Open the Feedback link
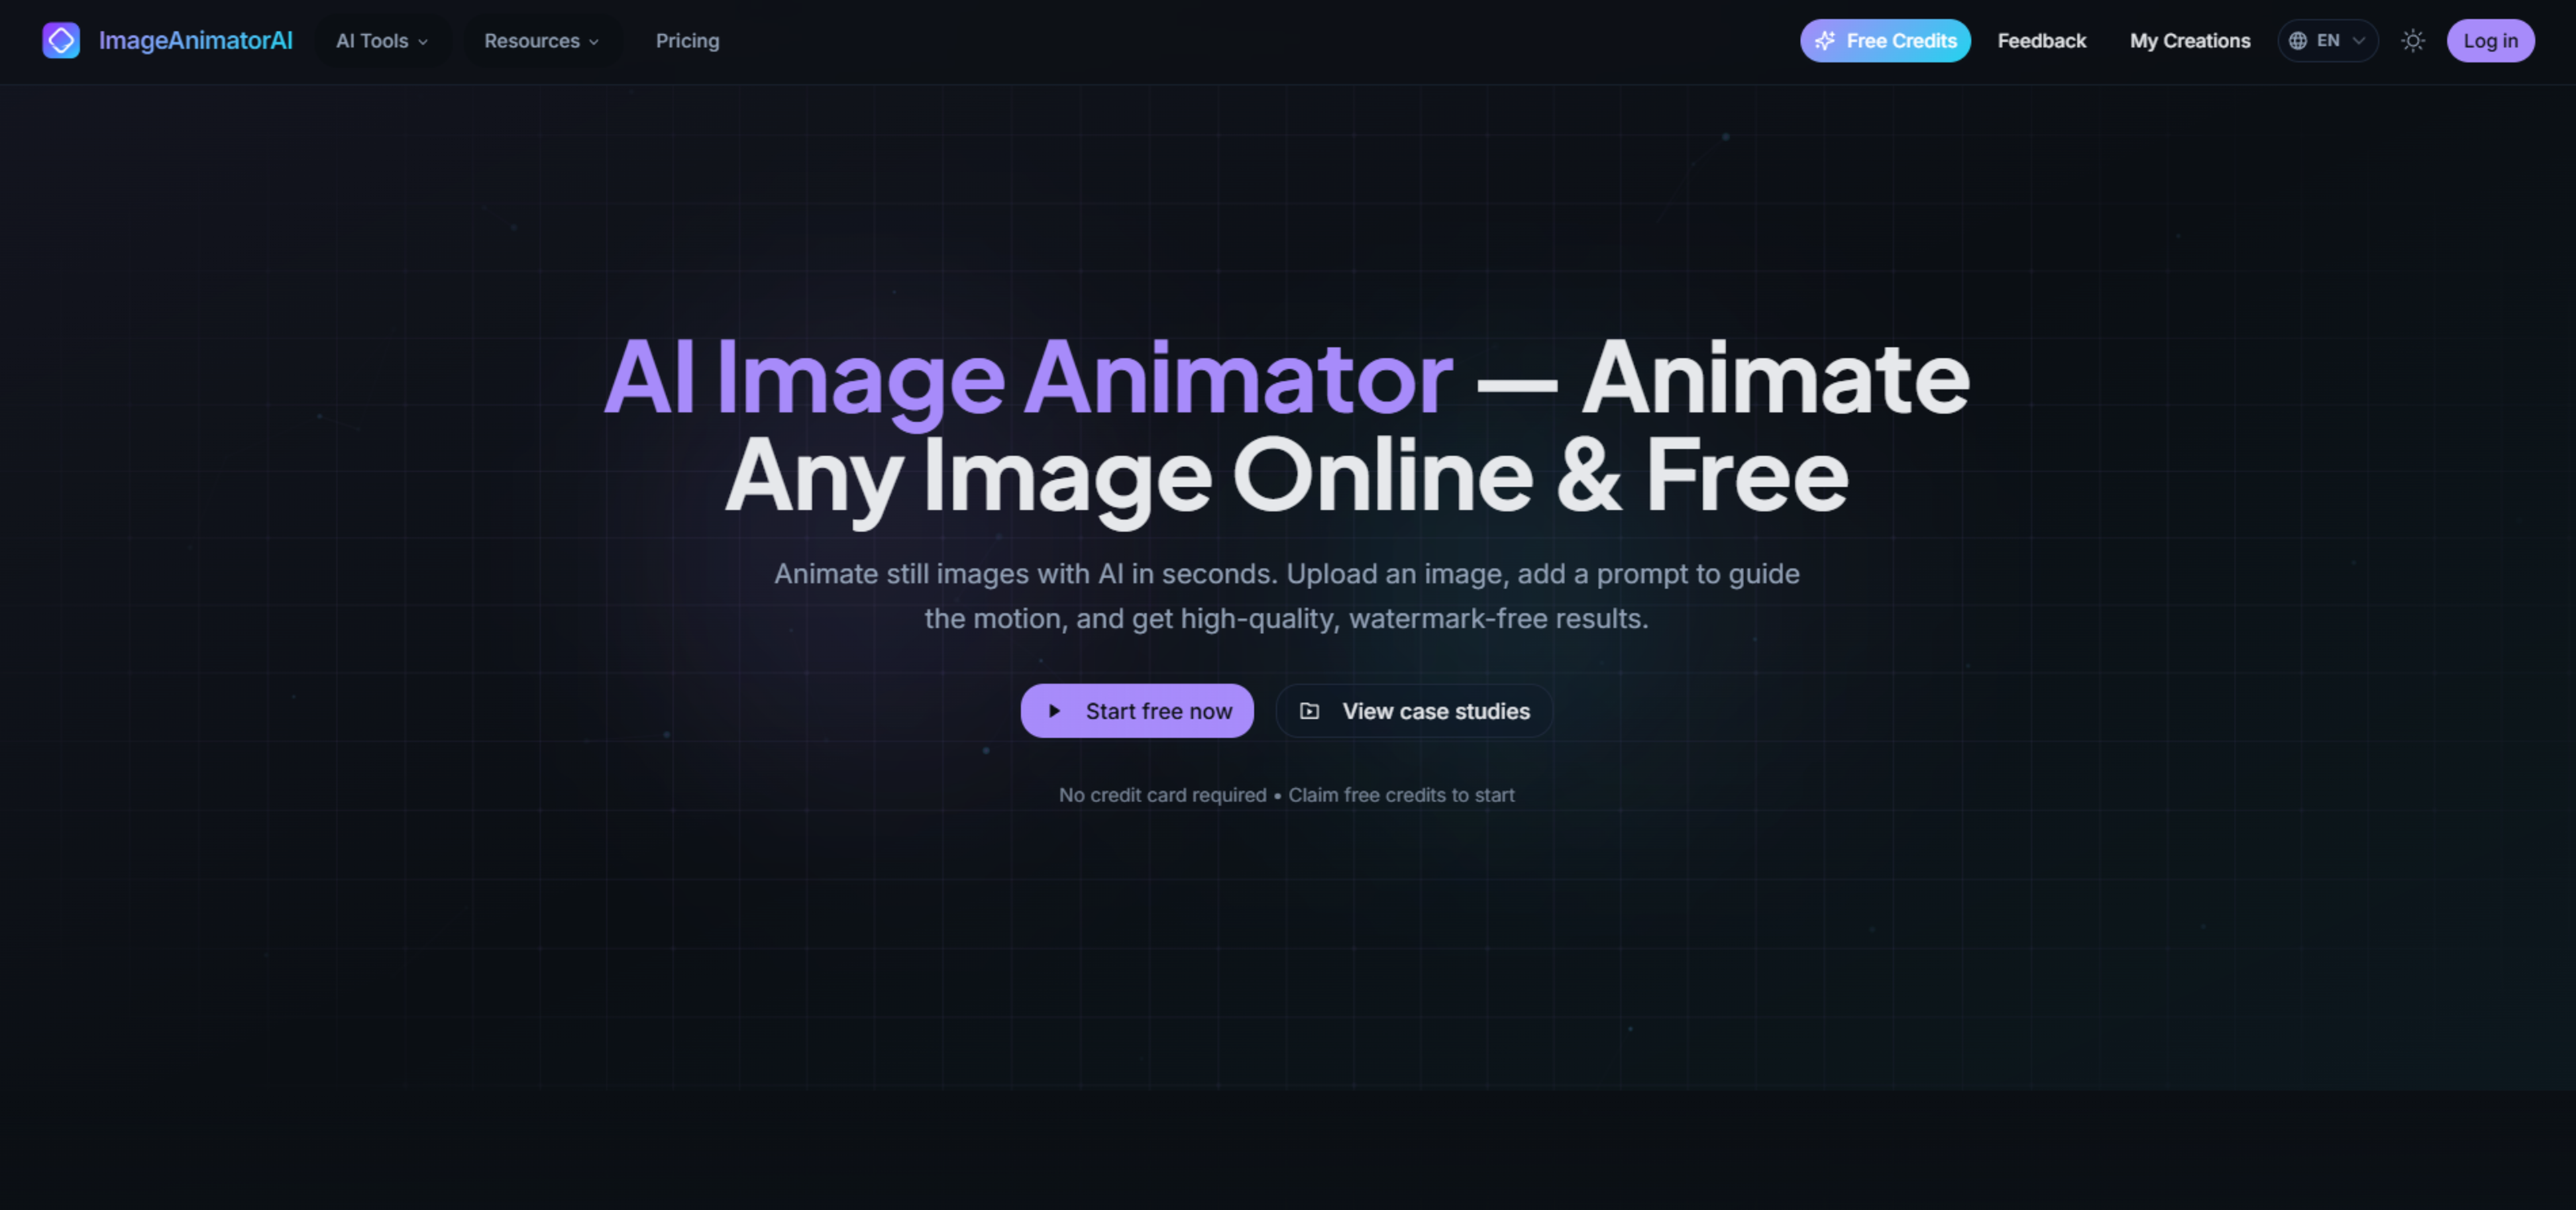The image size is (2576, 1210). (x=2041, y=41)
